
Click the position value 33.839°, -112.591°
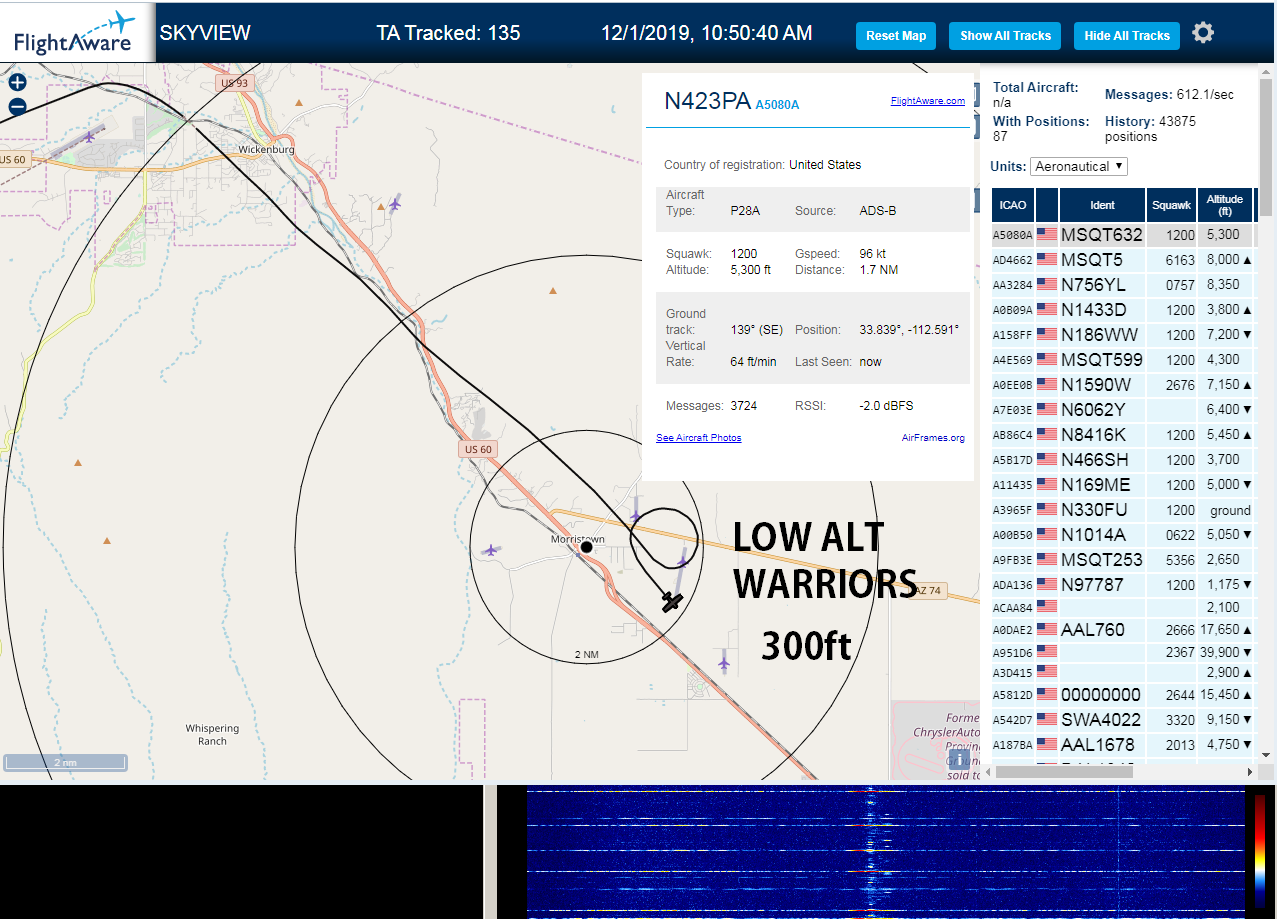click(909, 330)
